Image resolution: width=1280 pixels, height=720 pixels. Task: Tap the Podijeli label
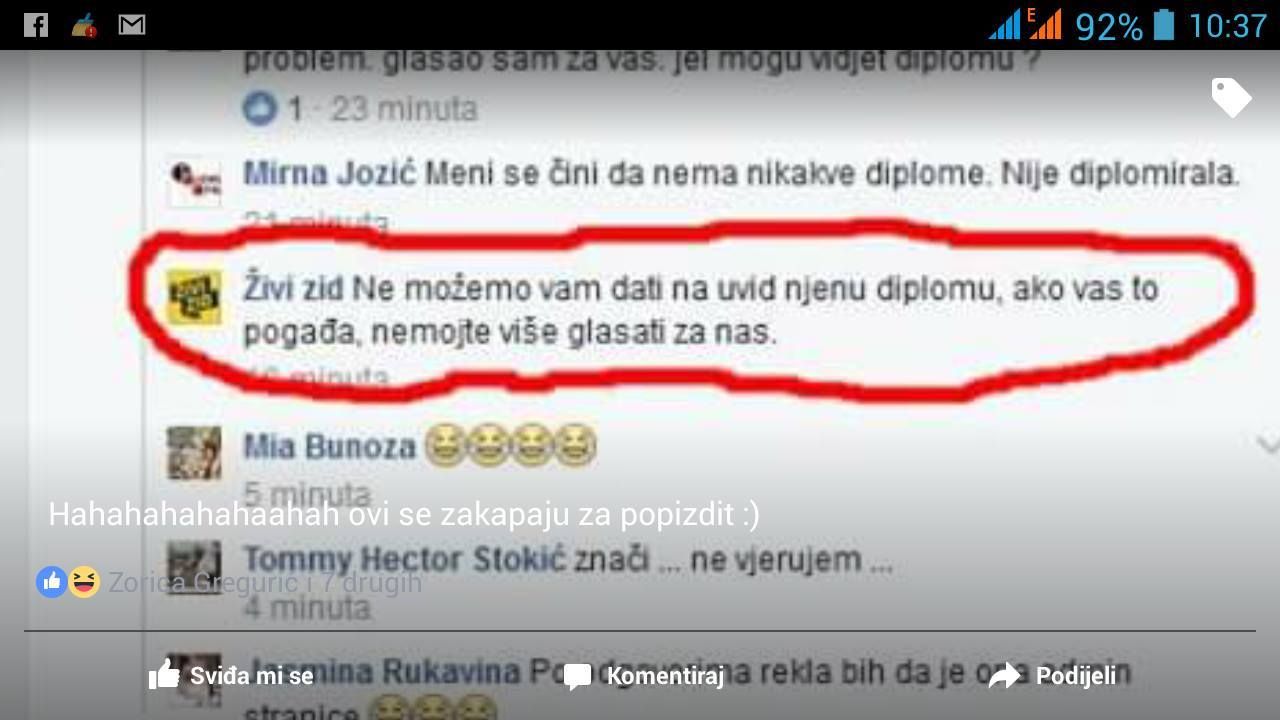(x=1076, y=676)
